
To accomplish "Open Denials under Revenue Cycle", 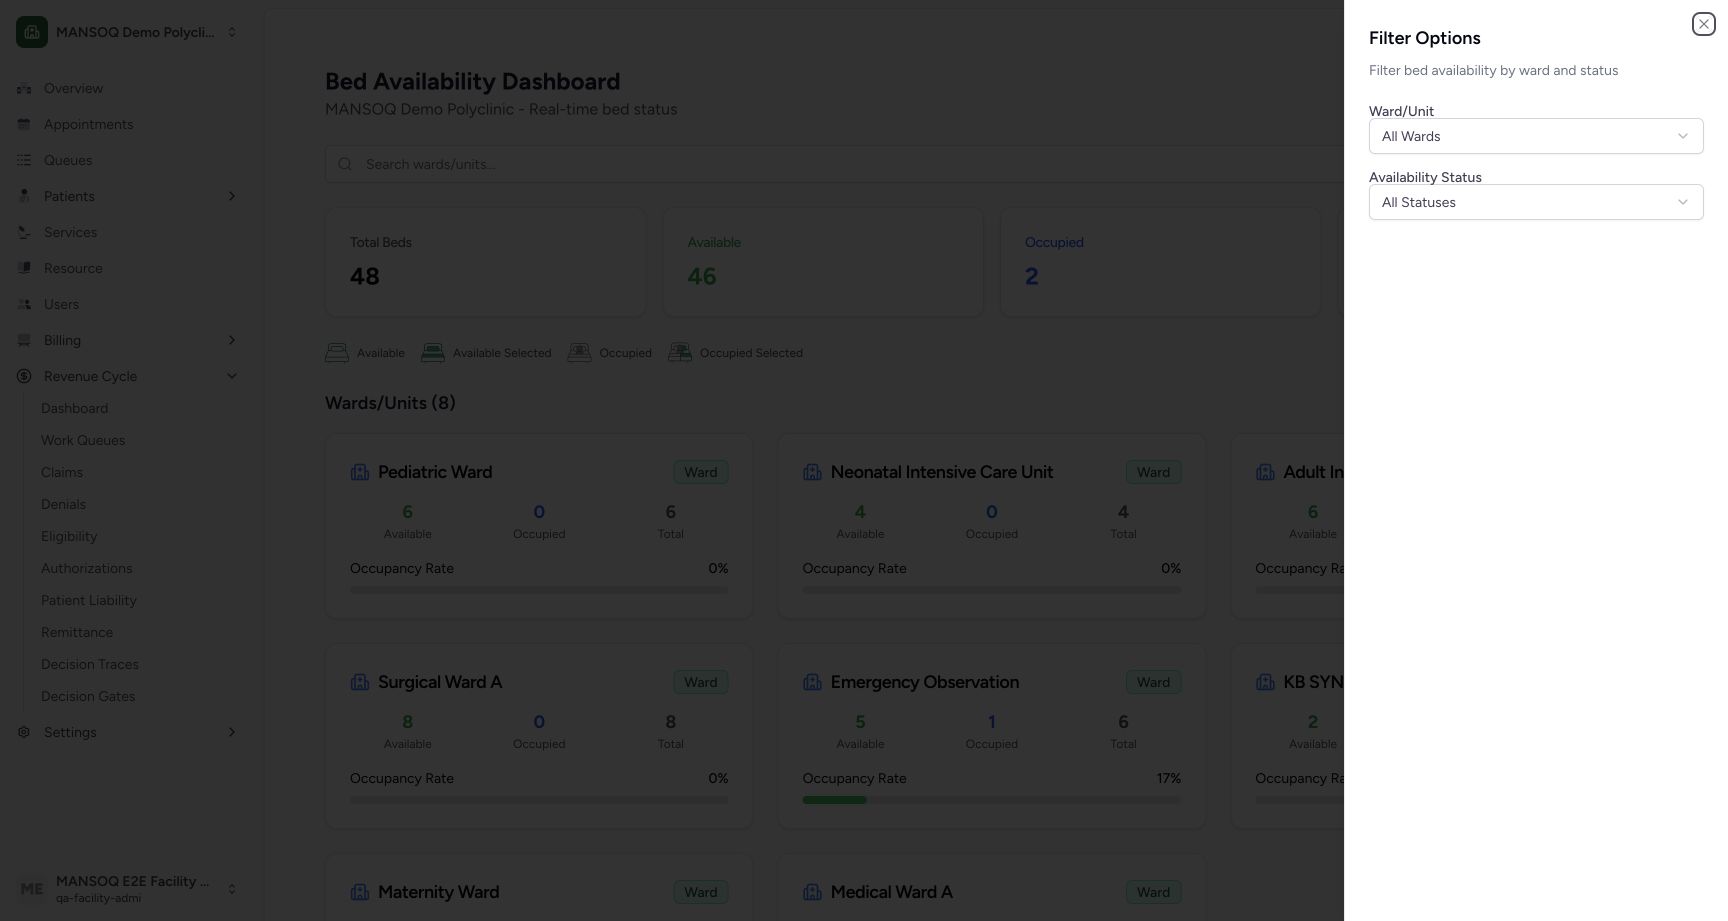I will tap(63, 504).
